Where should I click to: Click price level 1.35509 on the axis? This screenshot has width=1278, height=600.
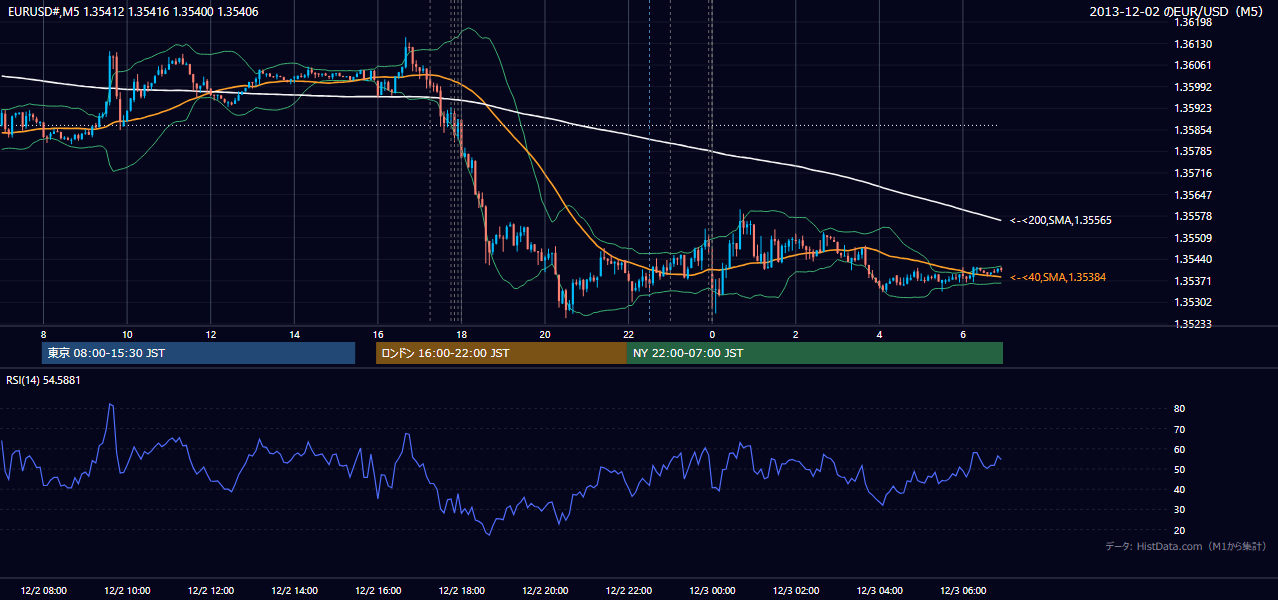1193,238
